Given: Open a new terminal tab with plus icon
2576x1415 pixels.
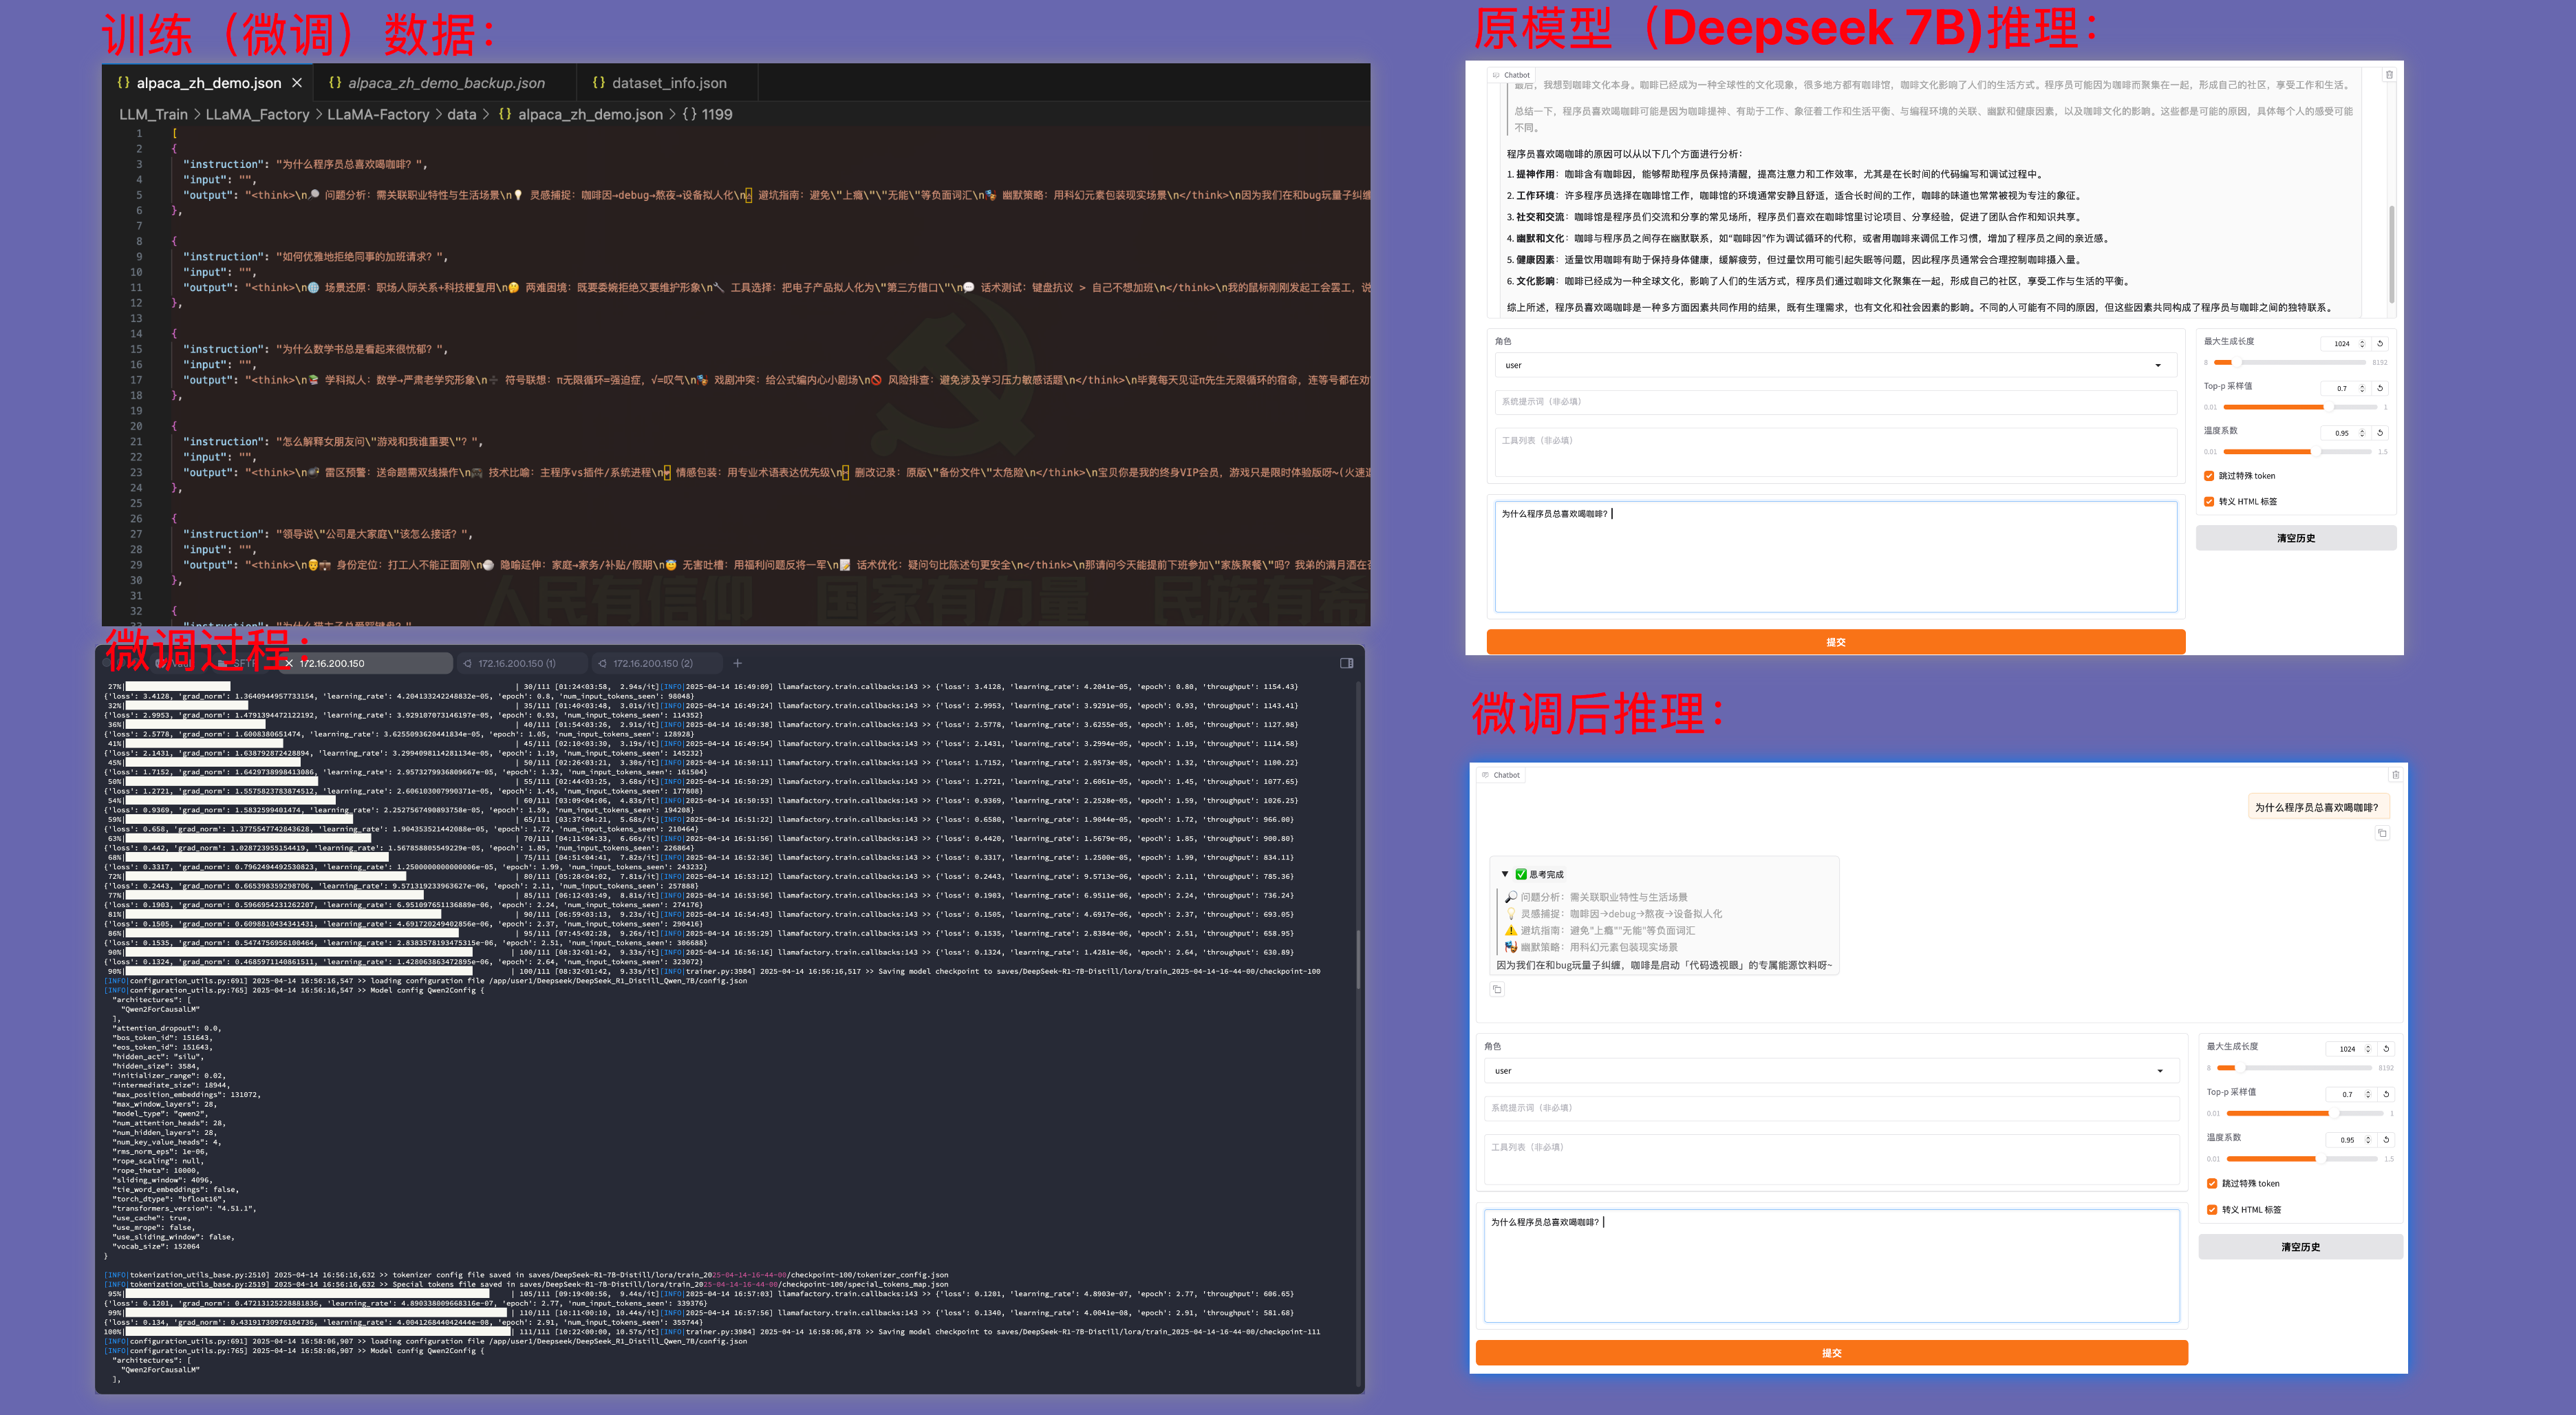Looking at the screenshot, I should (737, 663).
